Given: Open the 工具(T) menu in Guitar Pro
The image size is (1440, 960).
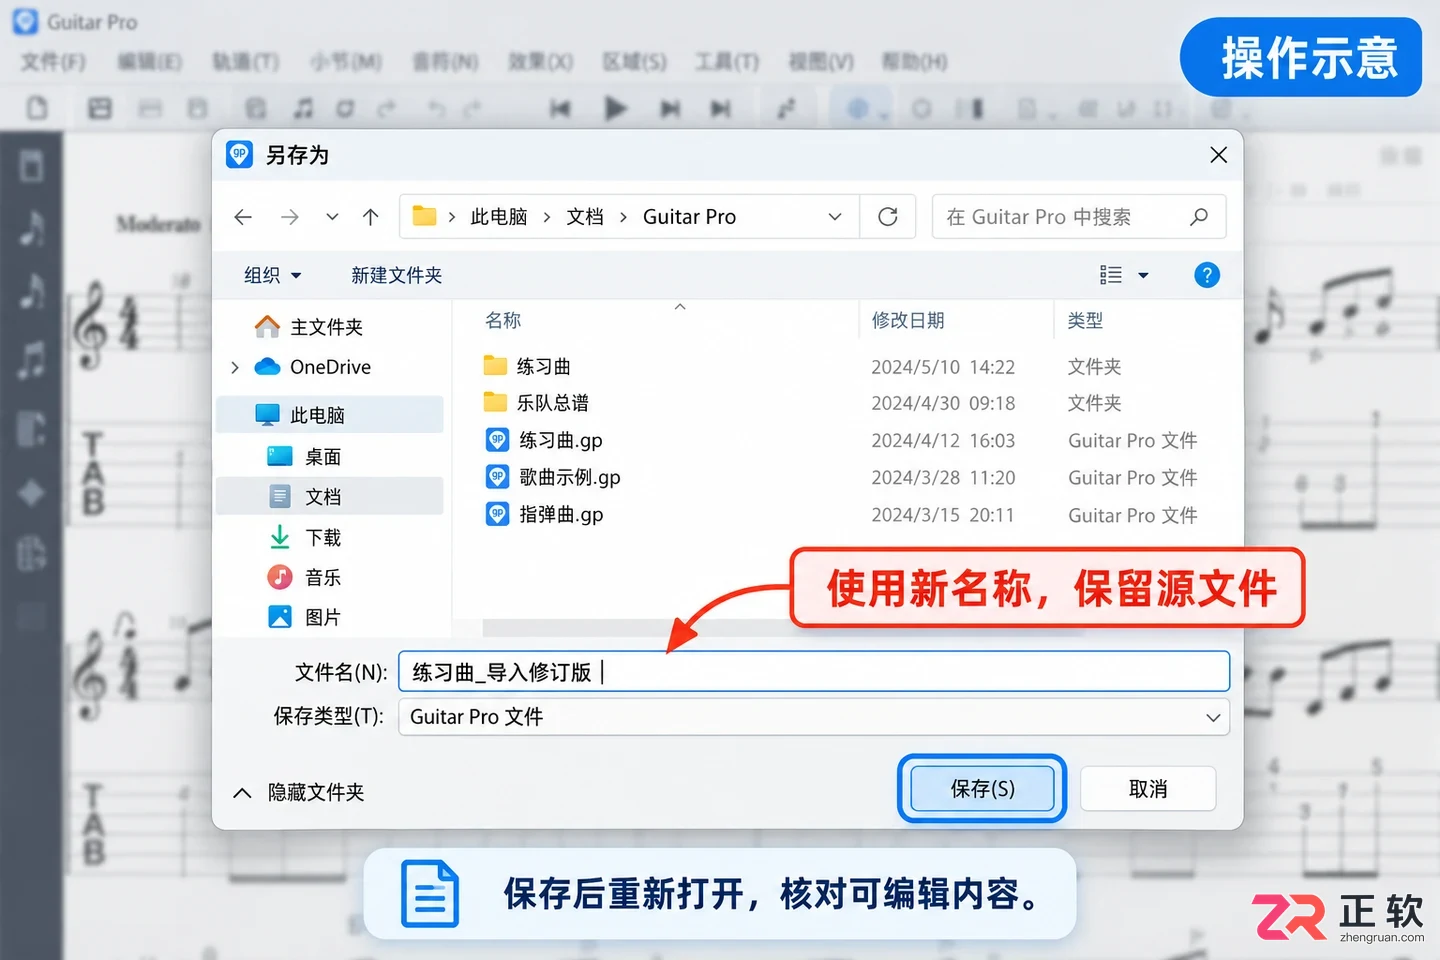Looking at the screenshot, I should pyautogui.click(x=727, y=62).
